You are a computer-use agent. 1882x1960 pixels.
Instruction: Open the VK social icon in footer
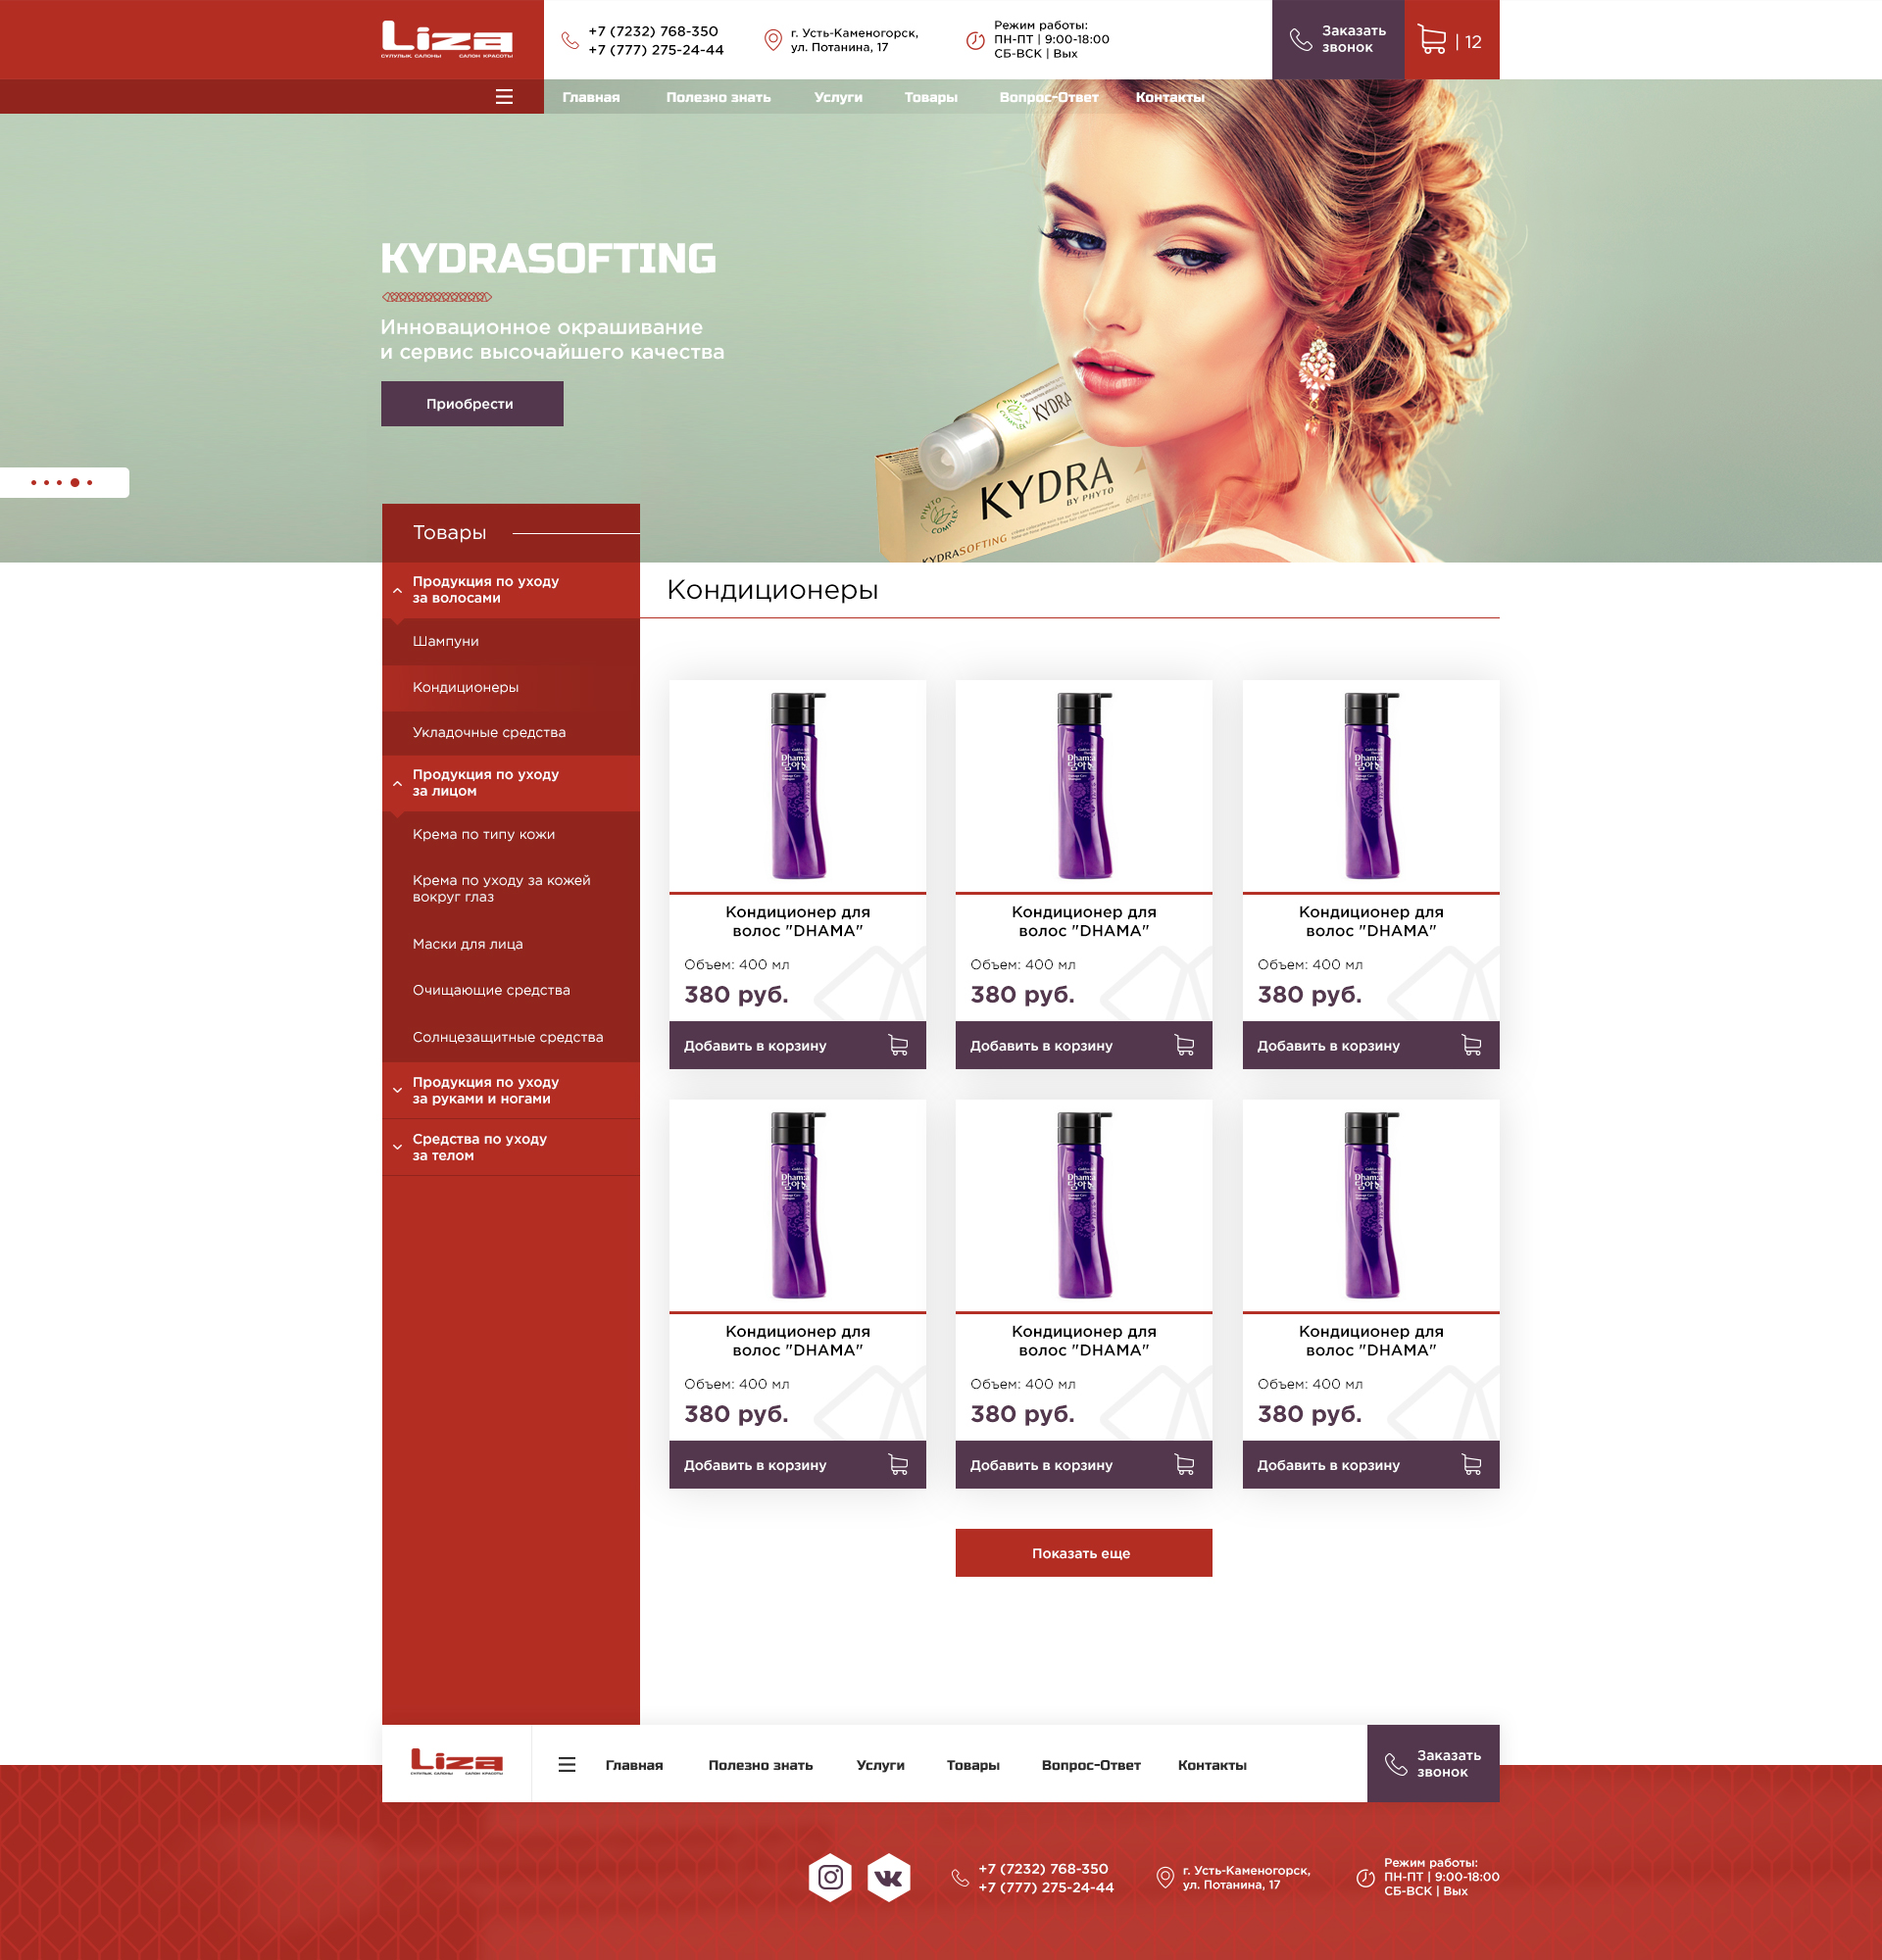coord(888,1877)
